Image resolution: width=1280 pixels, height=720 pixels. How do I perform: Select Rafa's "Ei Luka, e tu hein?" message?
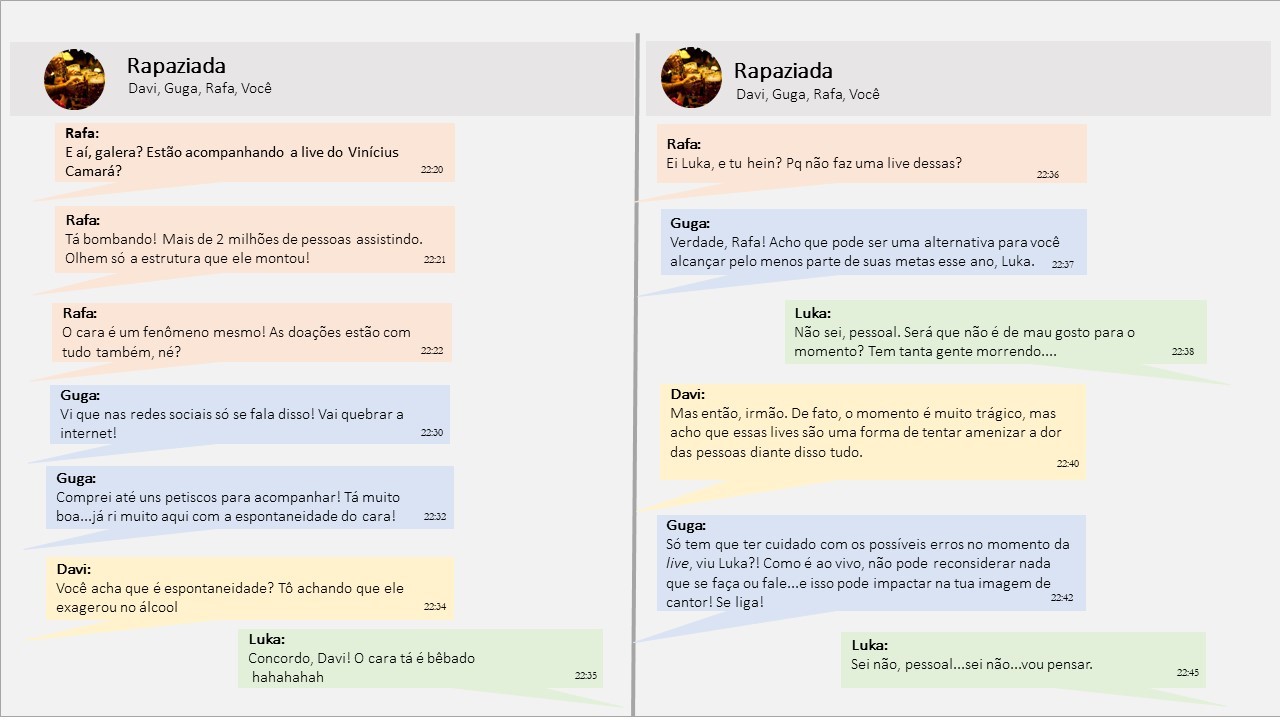click(870, 153)
